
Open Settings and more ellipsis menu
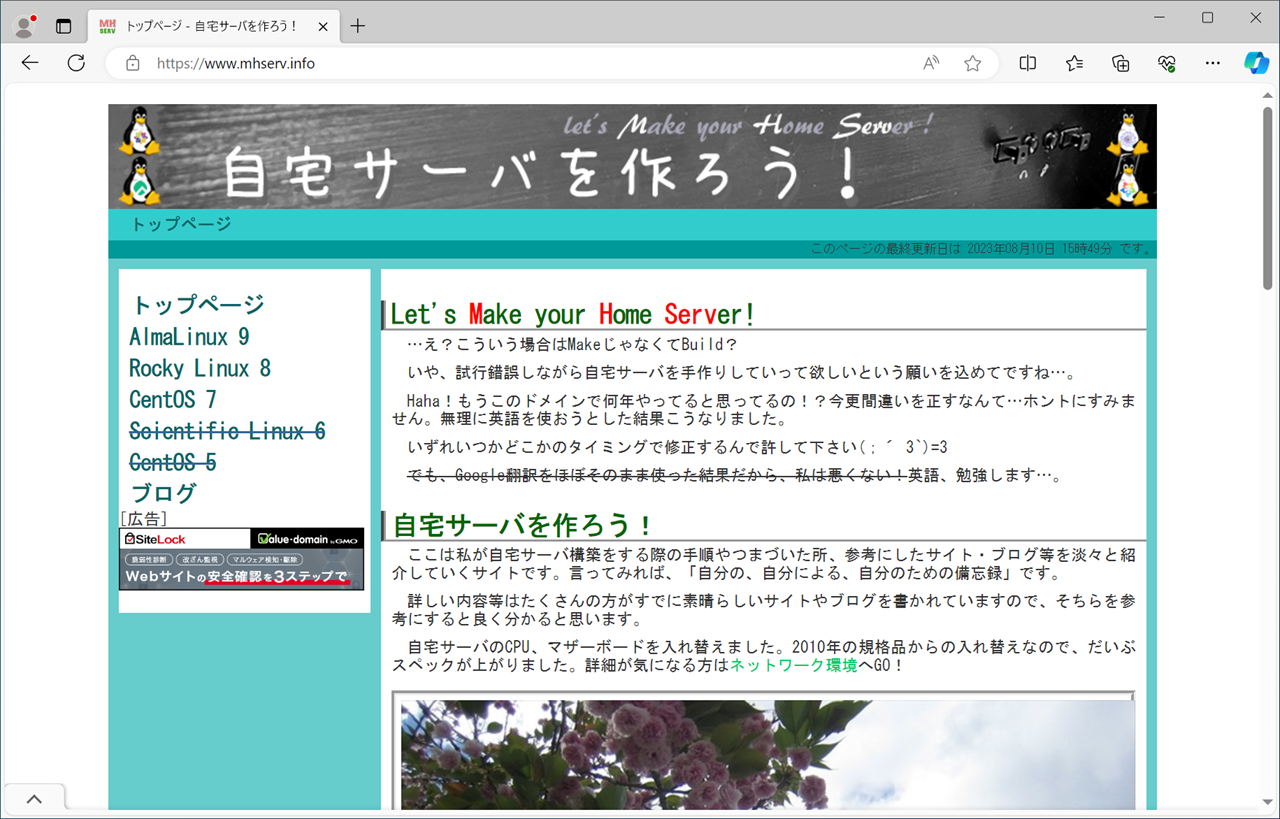1212,63
